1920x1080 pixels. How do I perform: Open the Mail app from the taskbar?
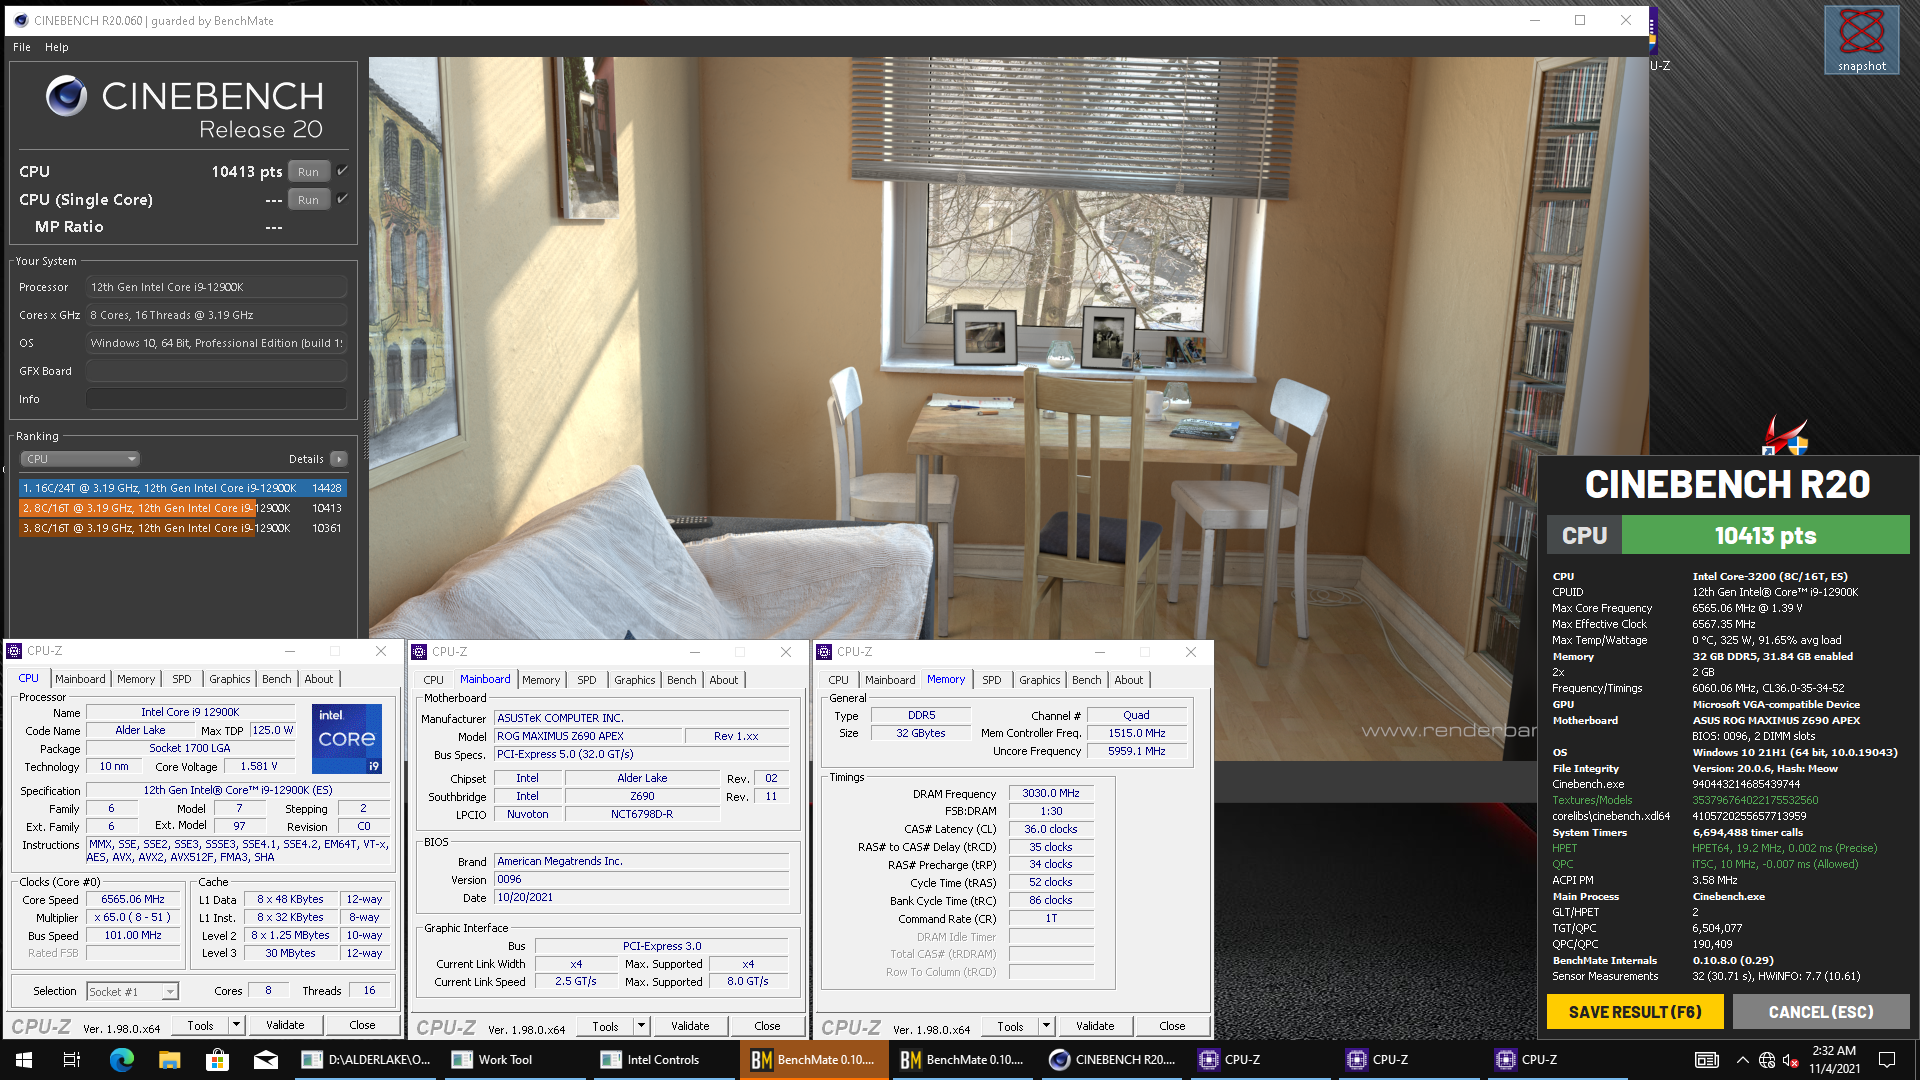pos(265,1059)
